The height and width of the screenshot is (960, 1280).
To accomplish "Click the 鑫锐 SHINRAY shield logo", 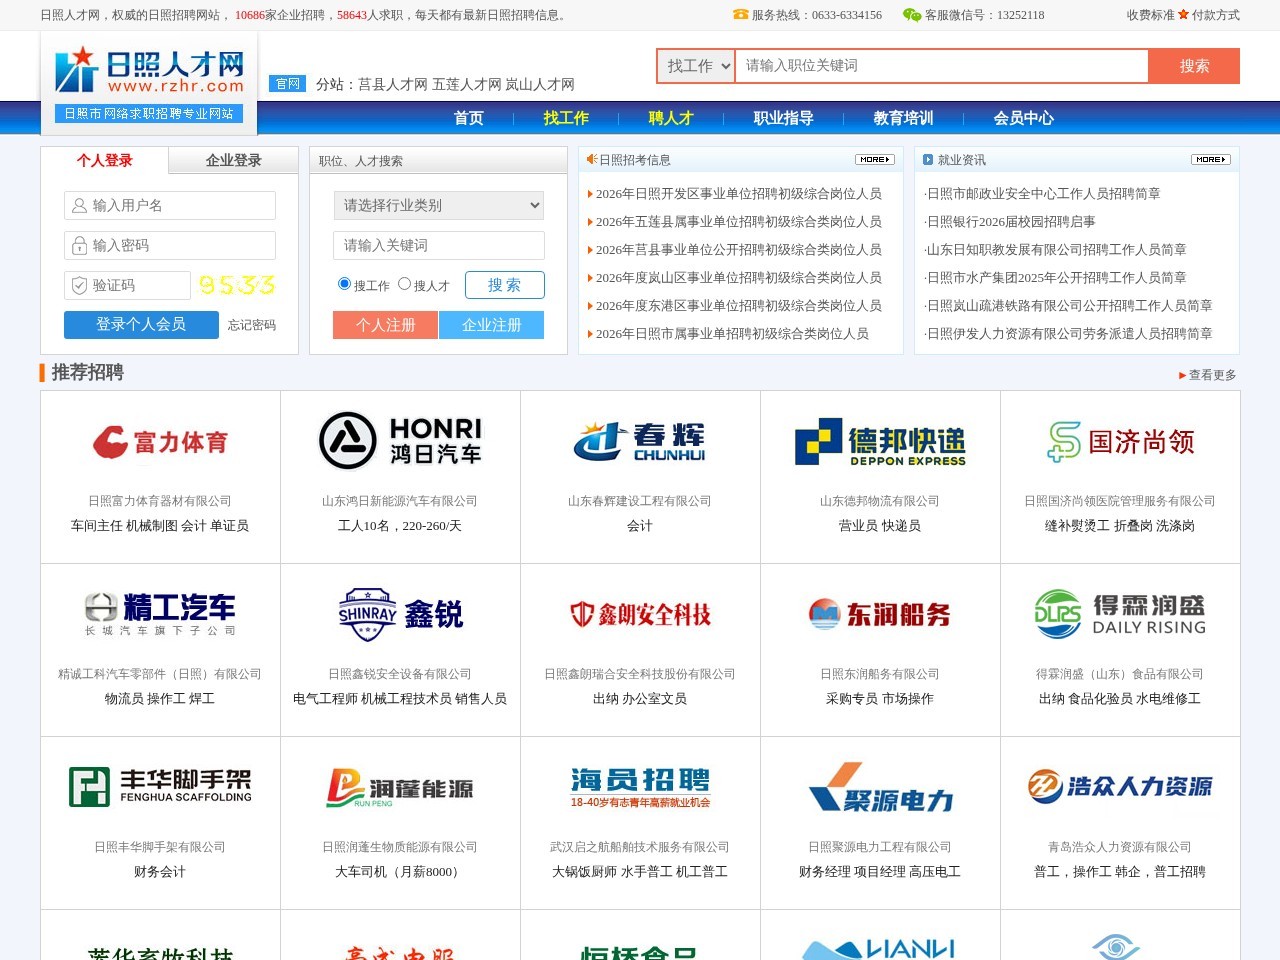I will pyautogui.click(x=400, y=614).
